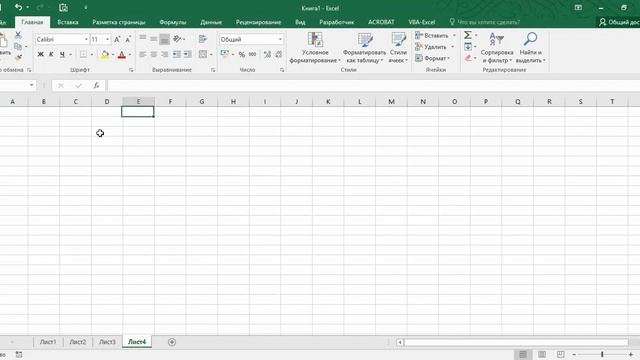640x360 pixels.
Task: Switch to sheet Лист1
Action: tap(48, 342)
